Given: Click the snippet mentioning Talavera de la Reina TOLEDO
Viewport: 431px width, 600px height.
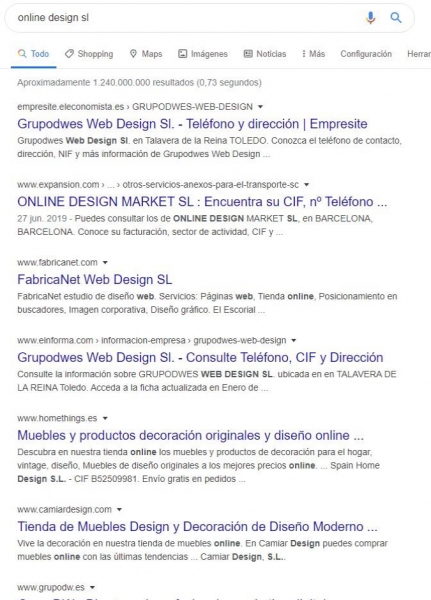Looking at the screenshot, I should point(209,147).
